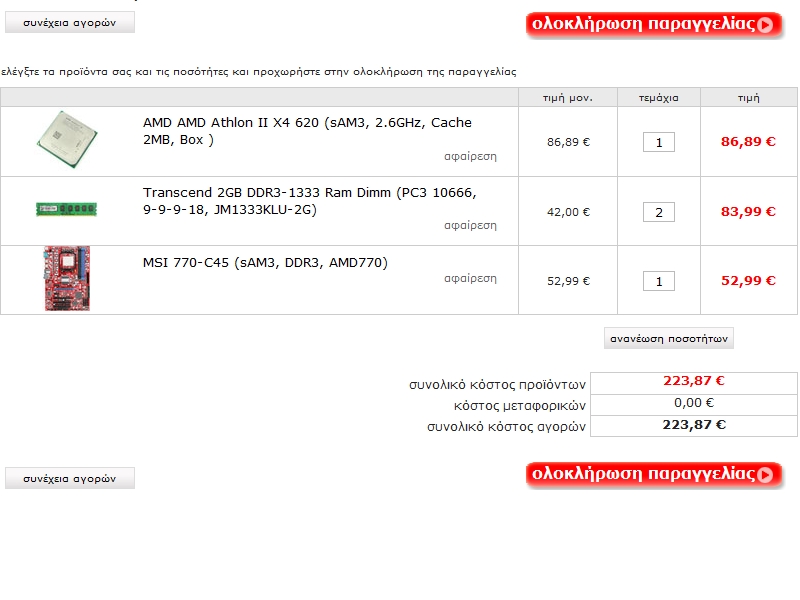Viewport: 800px width, 600px height.
Task: Click the instruction text 'ελέγξτε τα προϊόντα σας'
Action: pyautogui.click(x=66, y=72)
